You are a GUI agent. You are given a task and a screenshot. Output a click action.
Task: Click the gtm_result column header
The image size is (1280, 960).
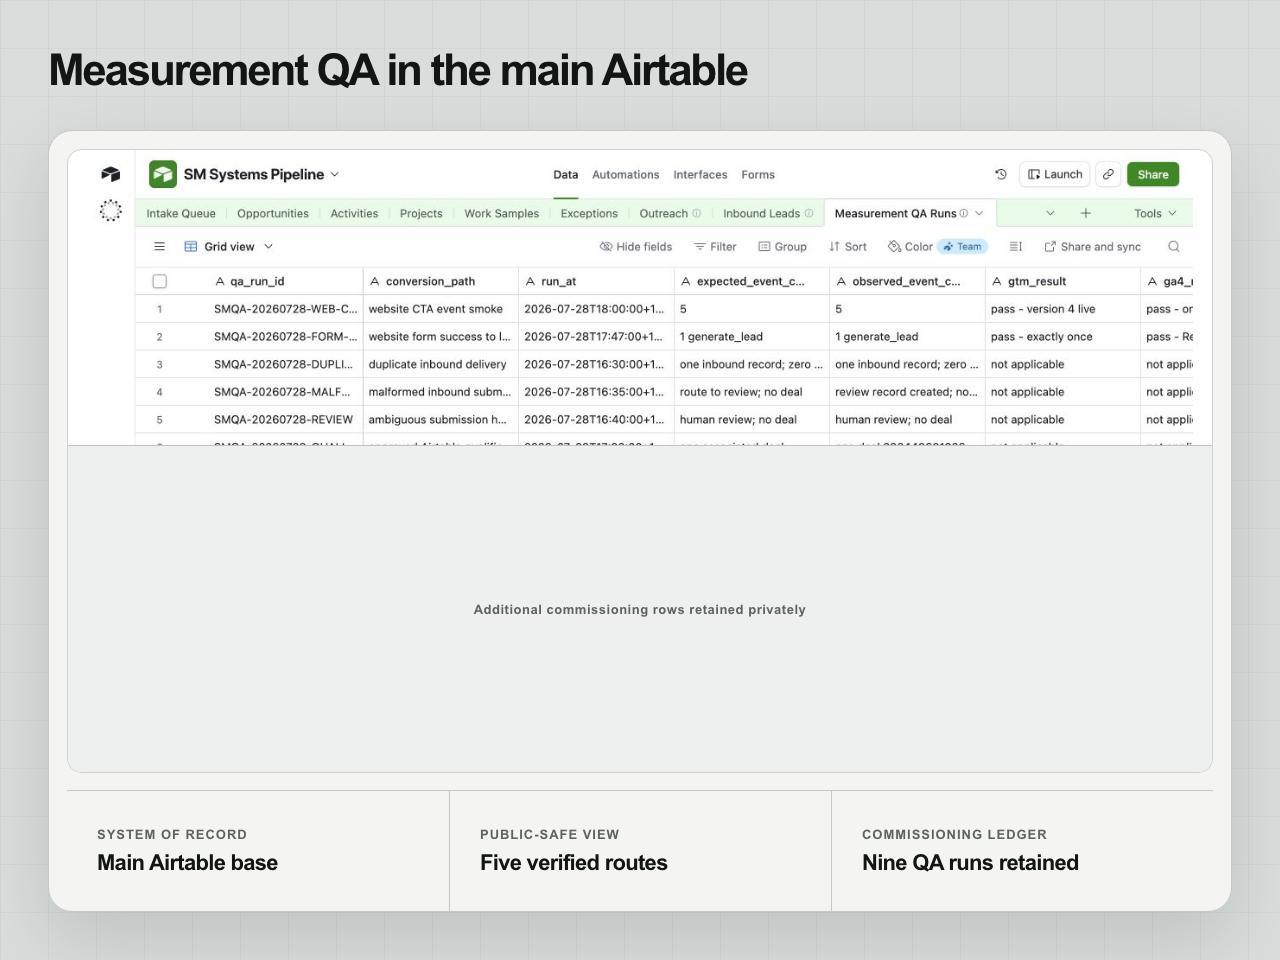tap(1062, 281)
